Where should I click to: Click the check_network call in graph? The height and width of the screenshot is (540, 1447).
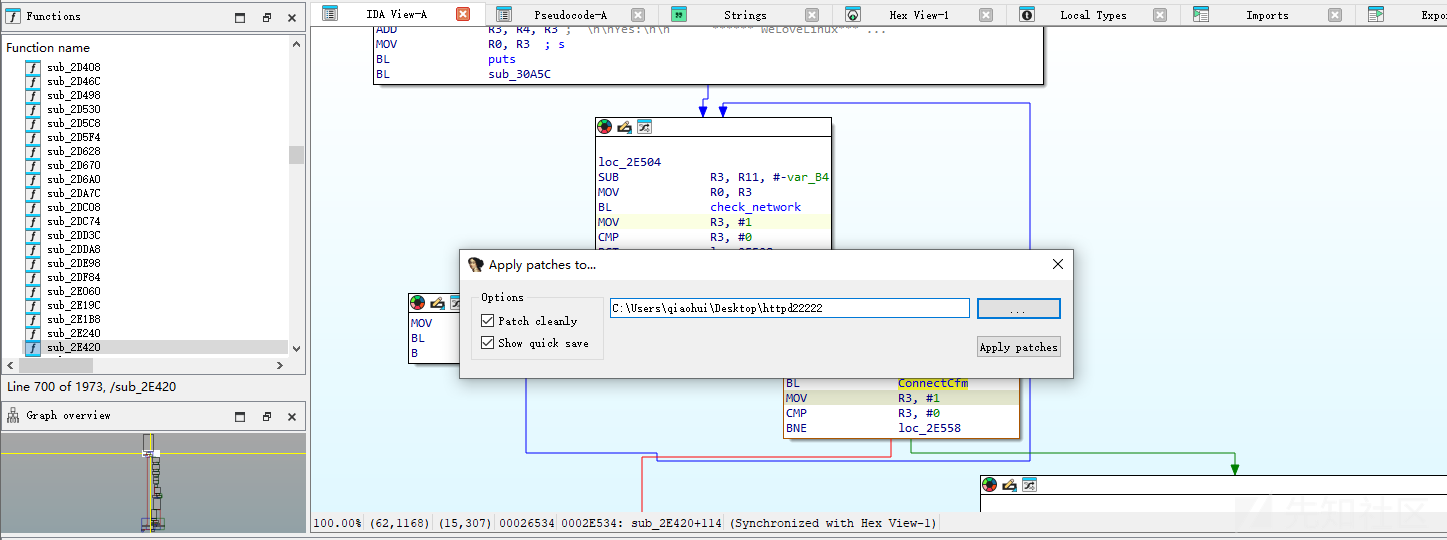point(755,207)
